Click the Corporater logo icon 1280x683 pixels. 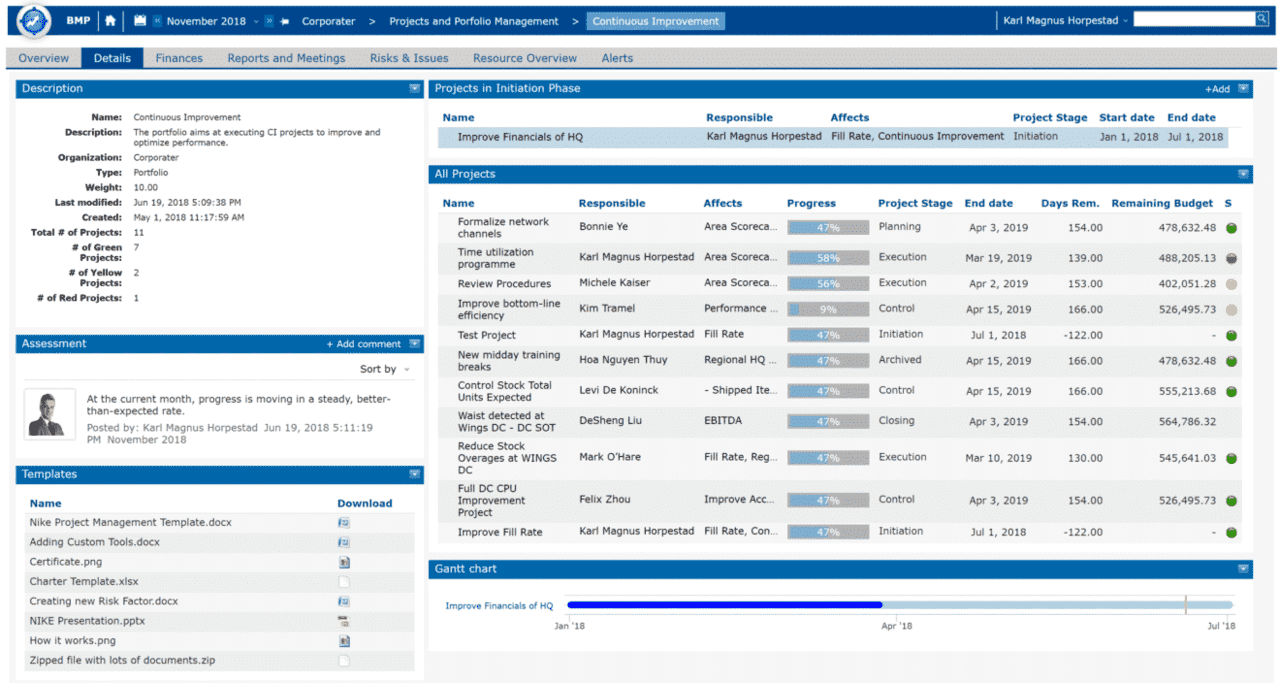[31, 21]
